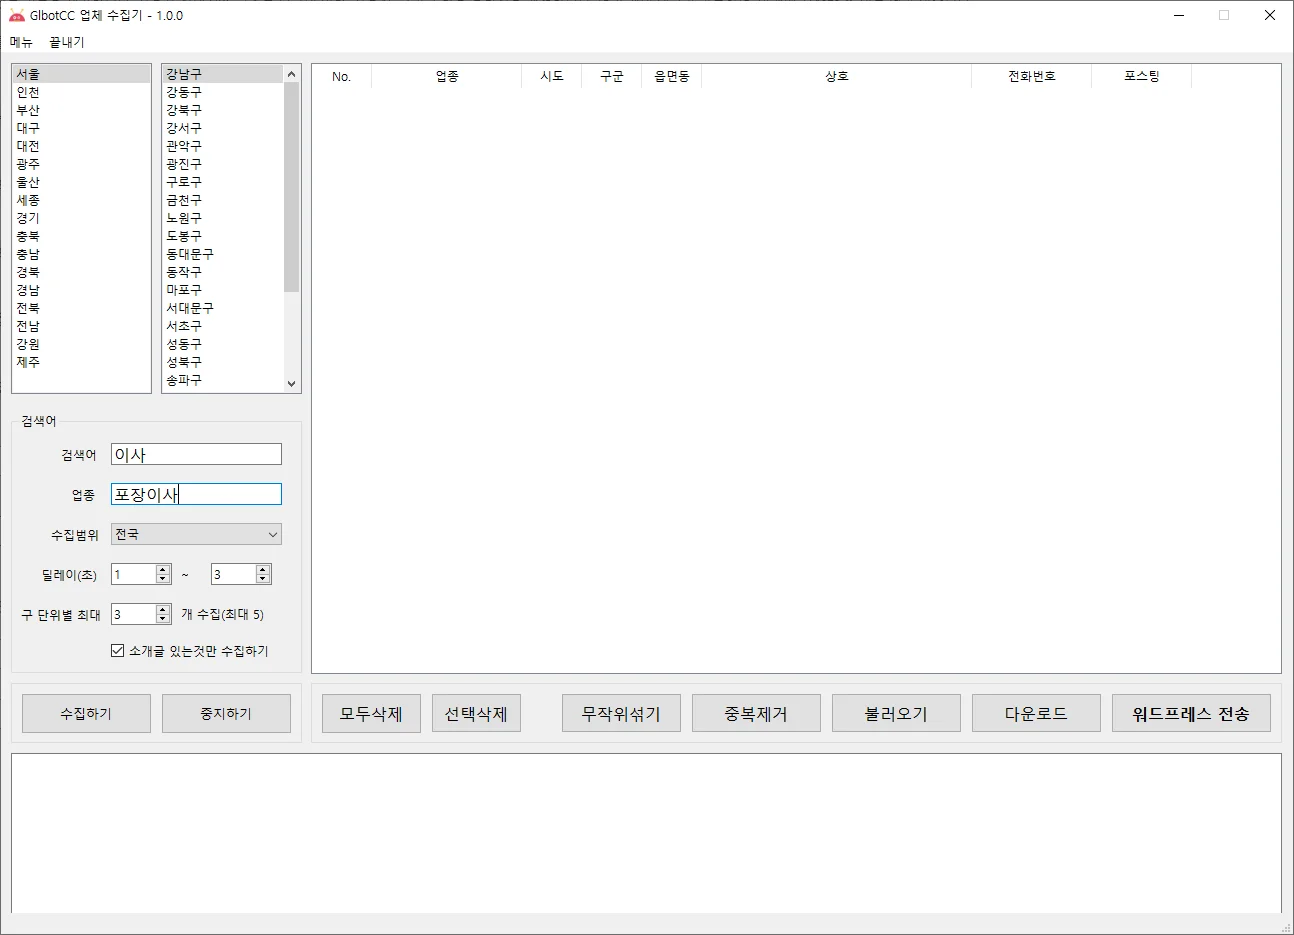Click the 읍면동 column header
1294x935 pixels.
pyautogui.click(x=672, y=77)
